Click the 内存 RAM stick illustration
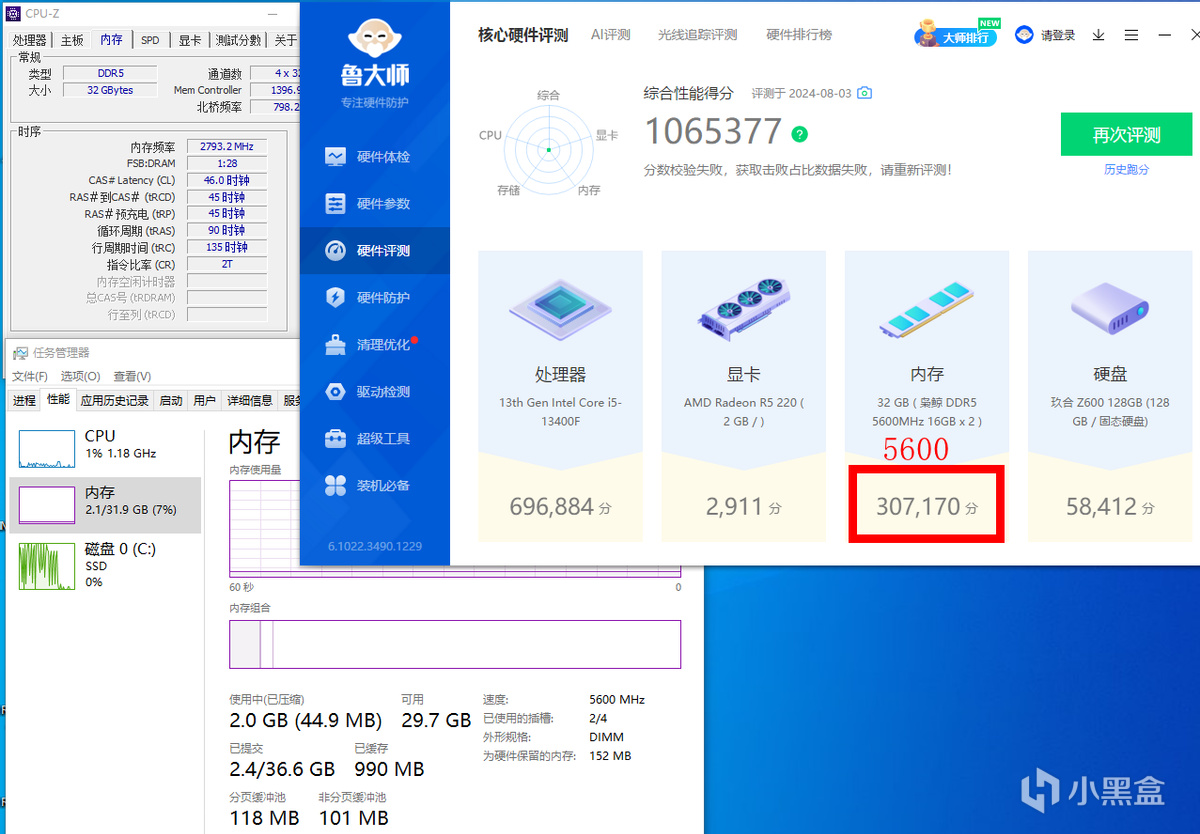1200x834 pixels. click(927, 308)
